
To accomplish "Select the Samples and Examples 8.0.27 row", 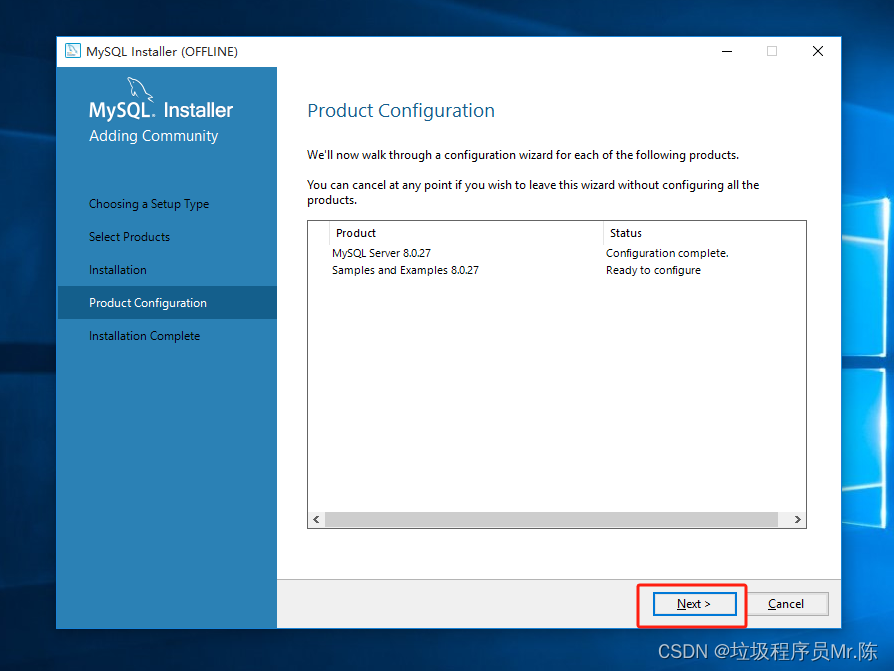I will point(556,270).
